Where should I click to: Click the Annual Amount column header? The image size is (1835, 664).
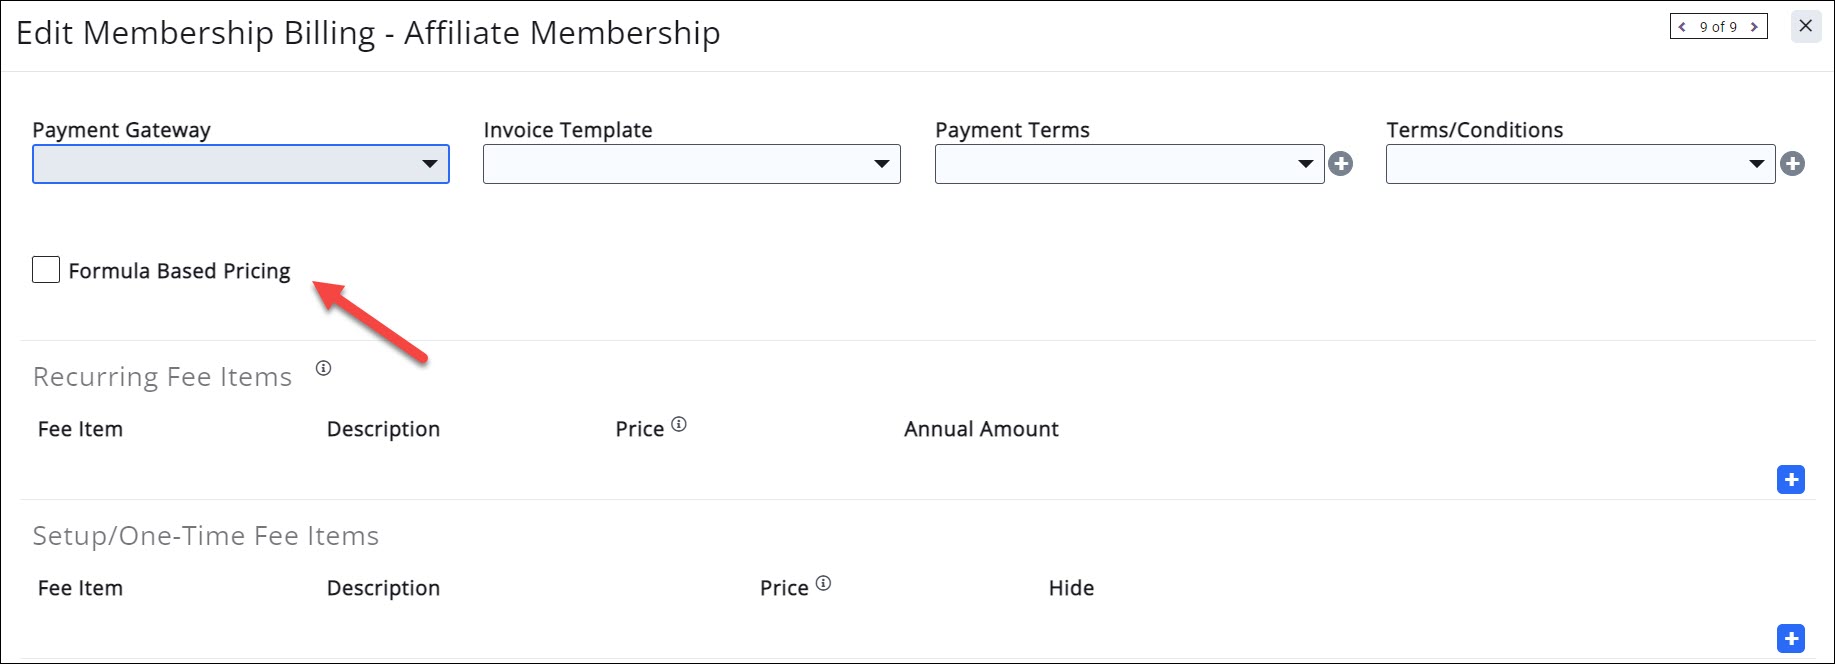tap(980, 428)
